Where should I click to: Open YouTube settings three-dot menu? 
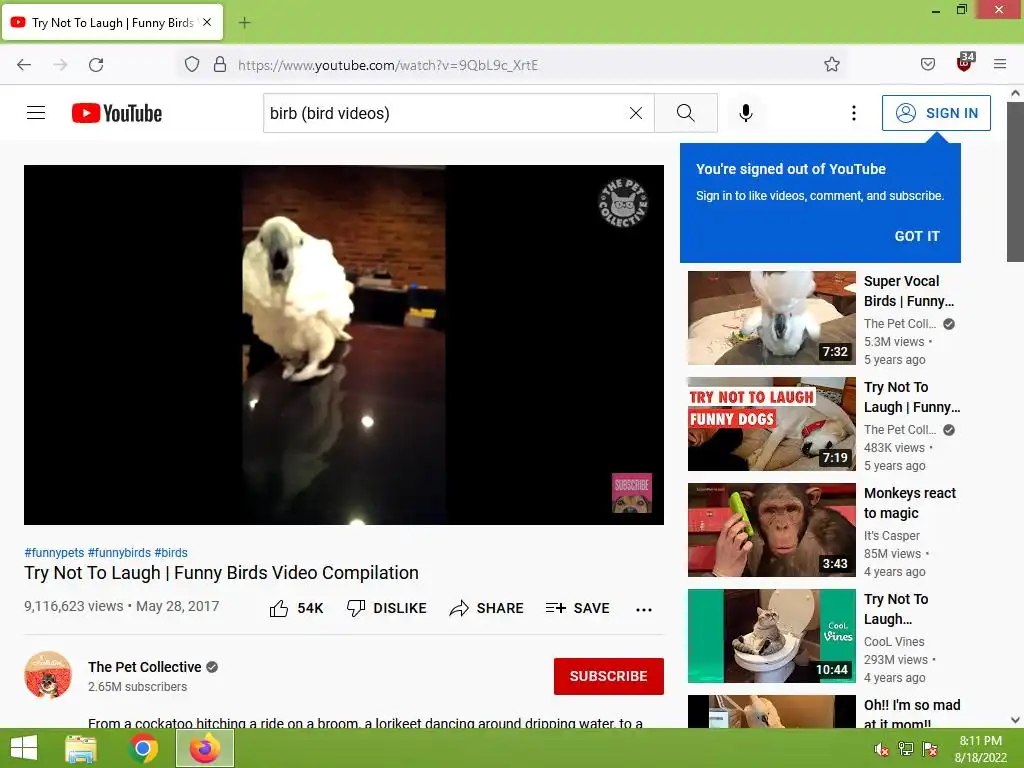click(854, 113)
